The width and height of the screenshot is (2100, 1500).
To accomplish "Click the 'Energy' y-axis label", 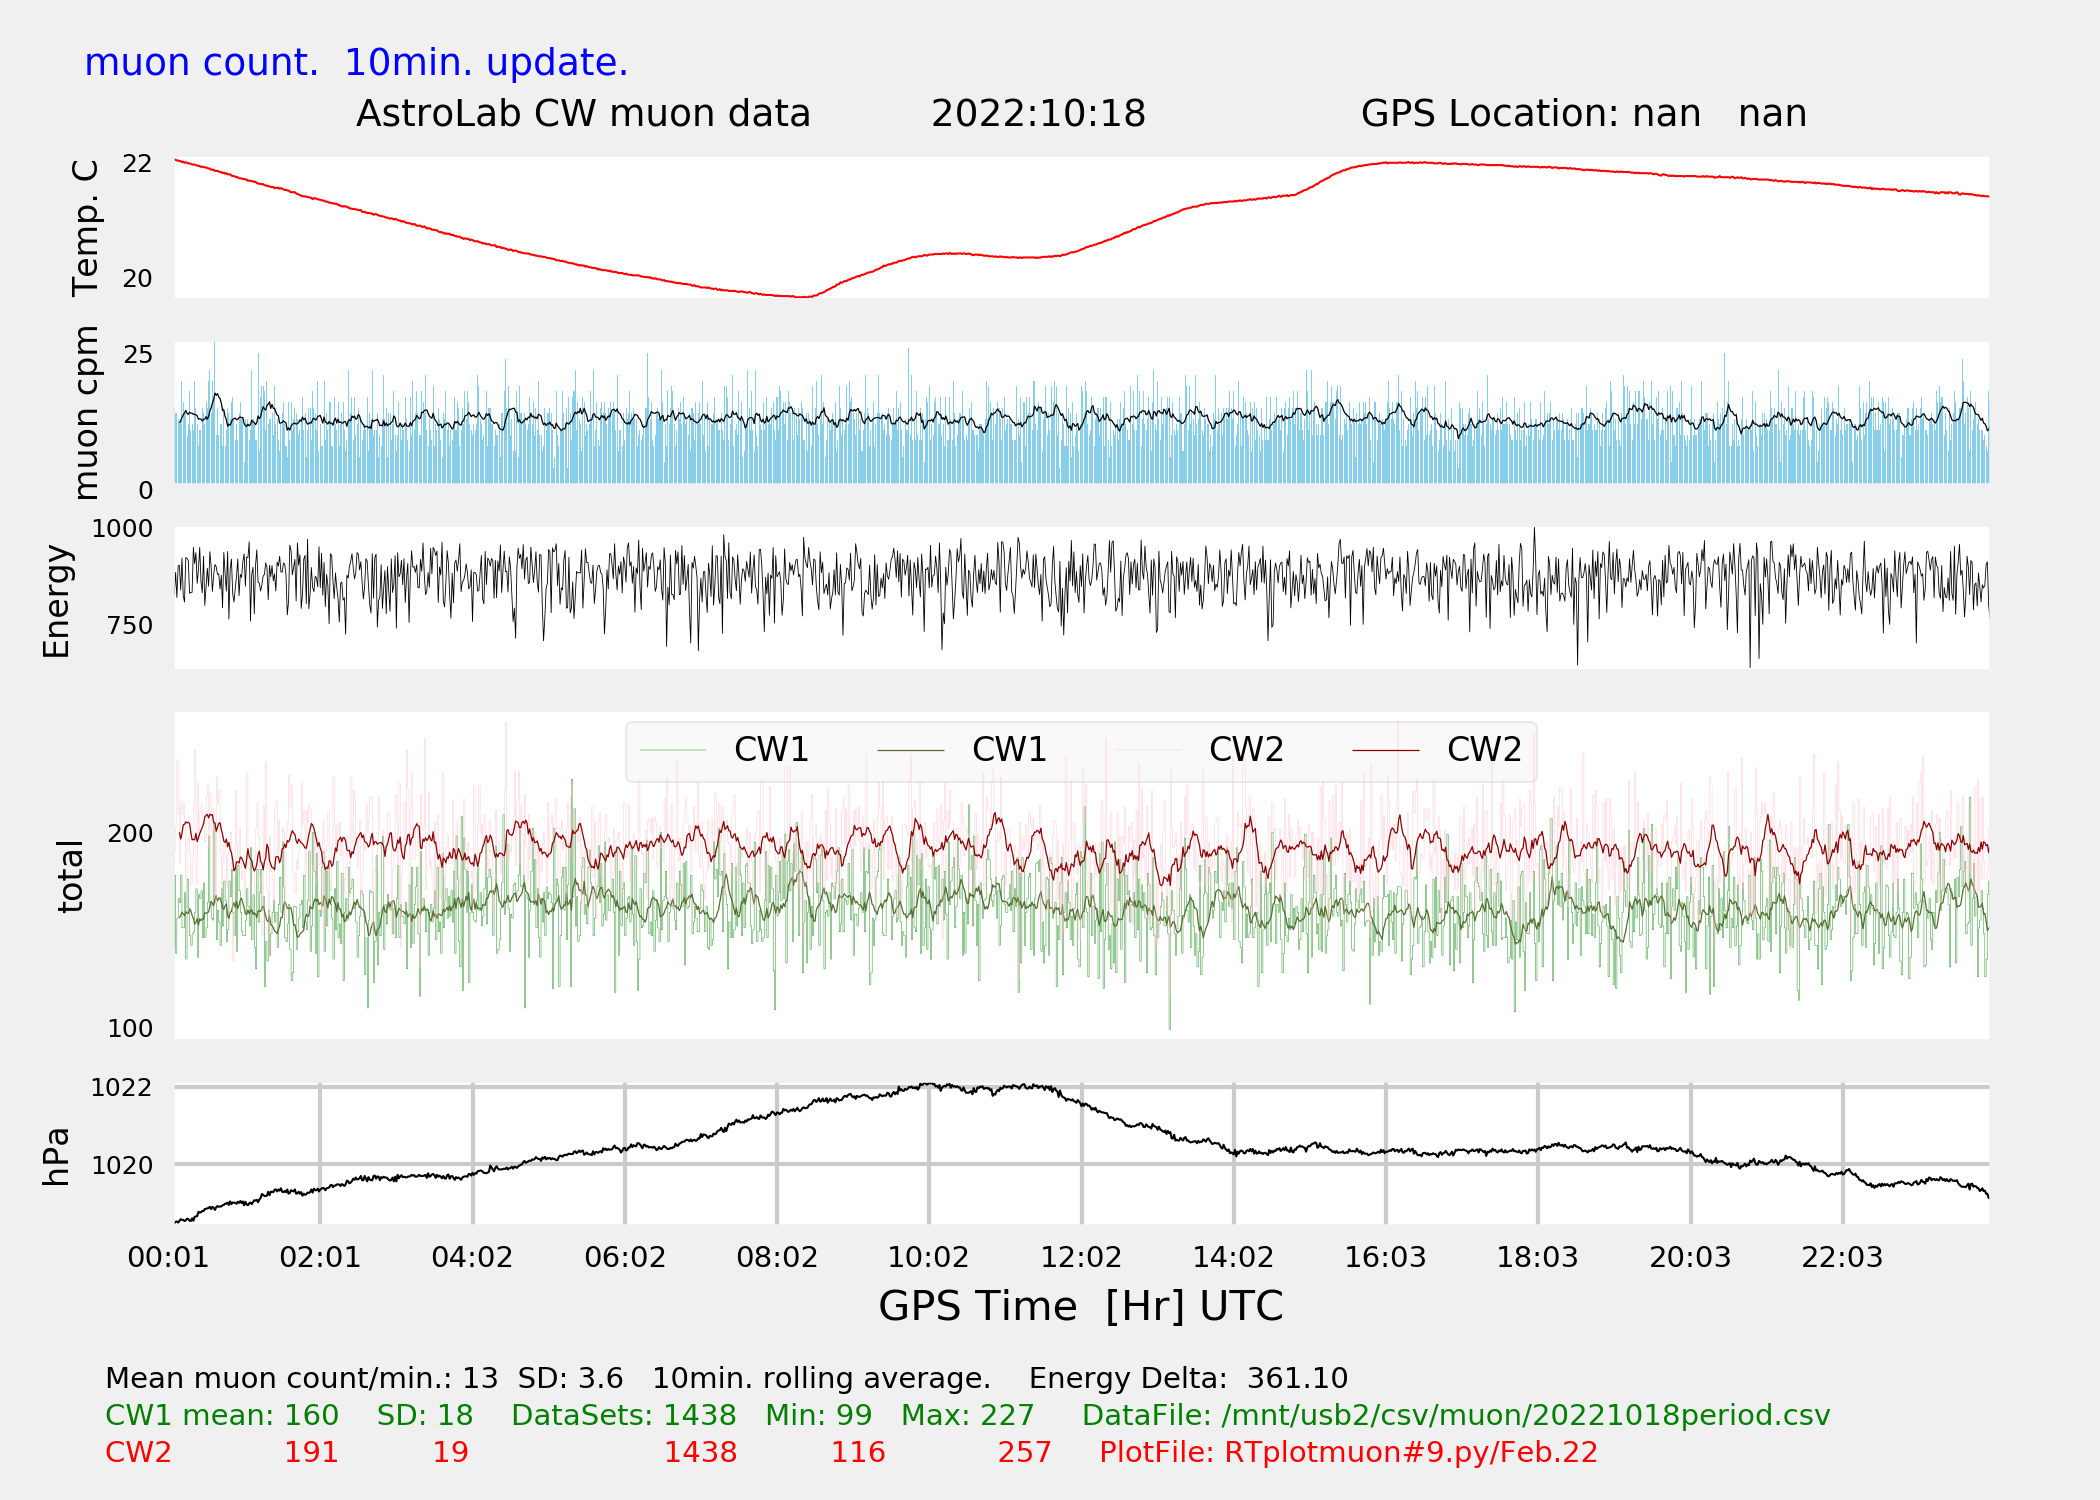I will [57, 601].
